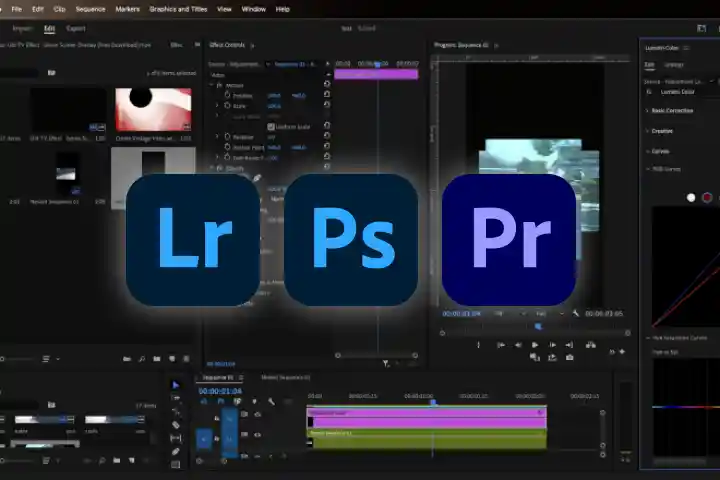720x480 pixels.
Task: Toggle upper video track eye visibility
Action: [x=258, y=414]
